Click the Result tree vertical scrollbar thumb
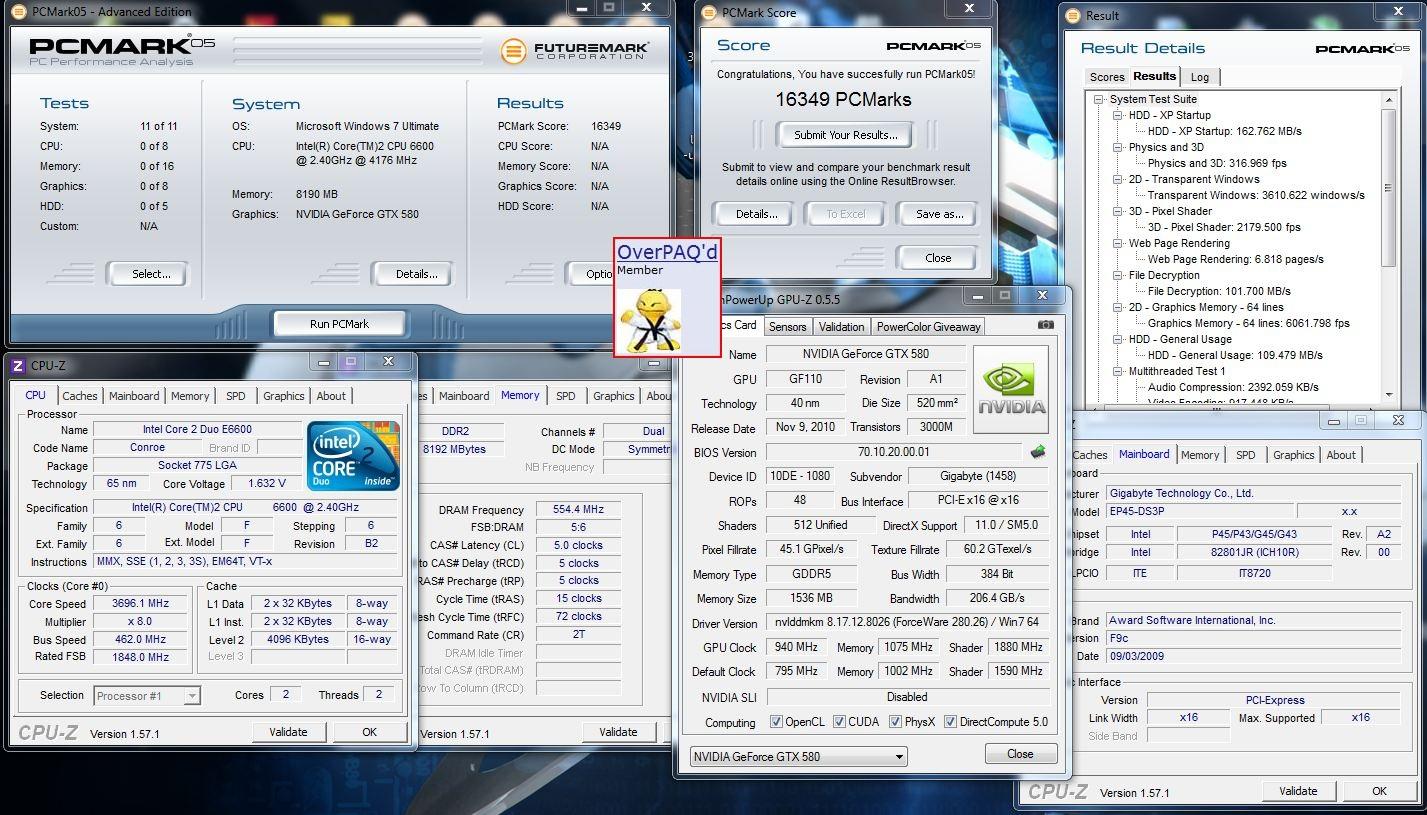 (1388, 187)
